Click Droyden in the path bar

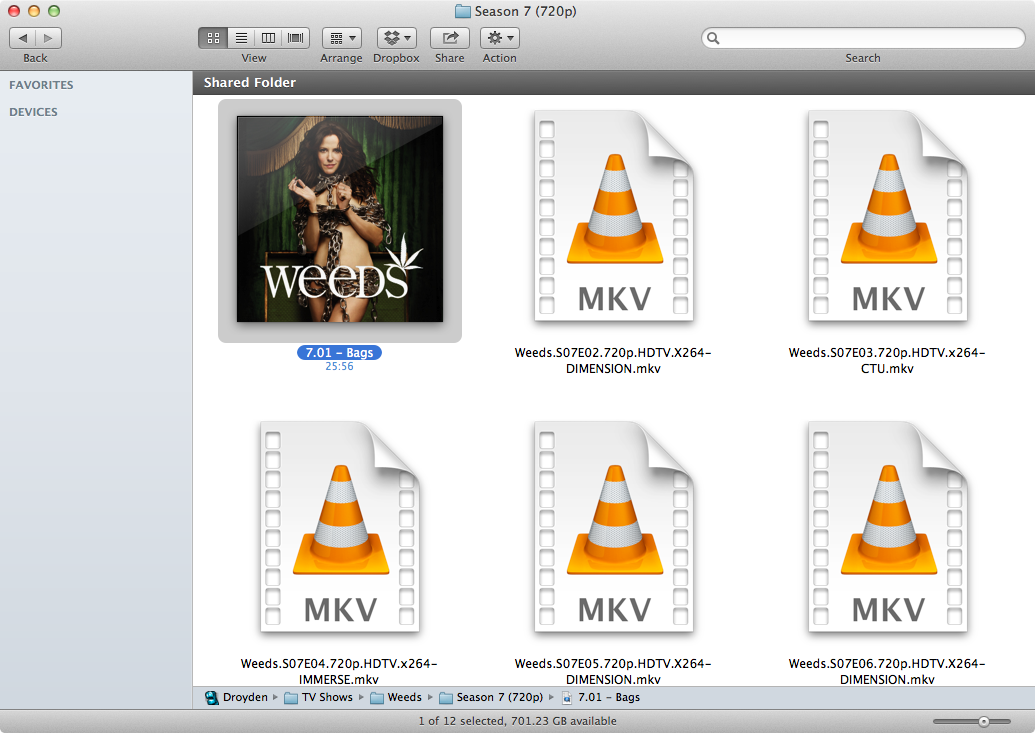[x=236, y=697]
